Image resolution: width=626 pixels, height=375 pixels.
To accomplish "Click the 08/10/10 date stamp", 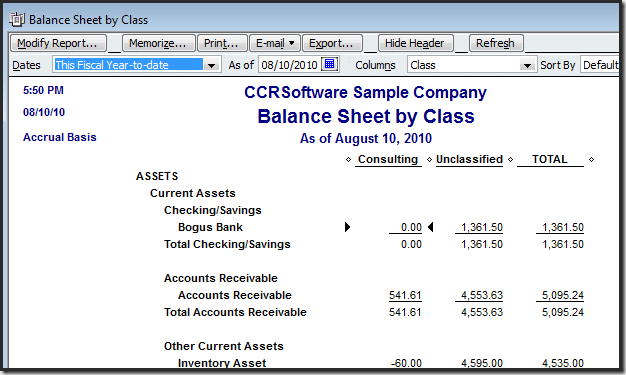I will (44, 112).
